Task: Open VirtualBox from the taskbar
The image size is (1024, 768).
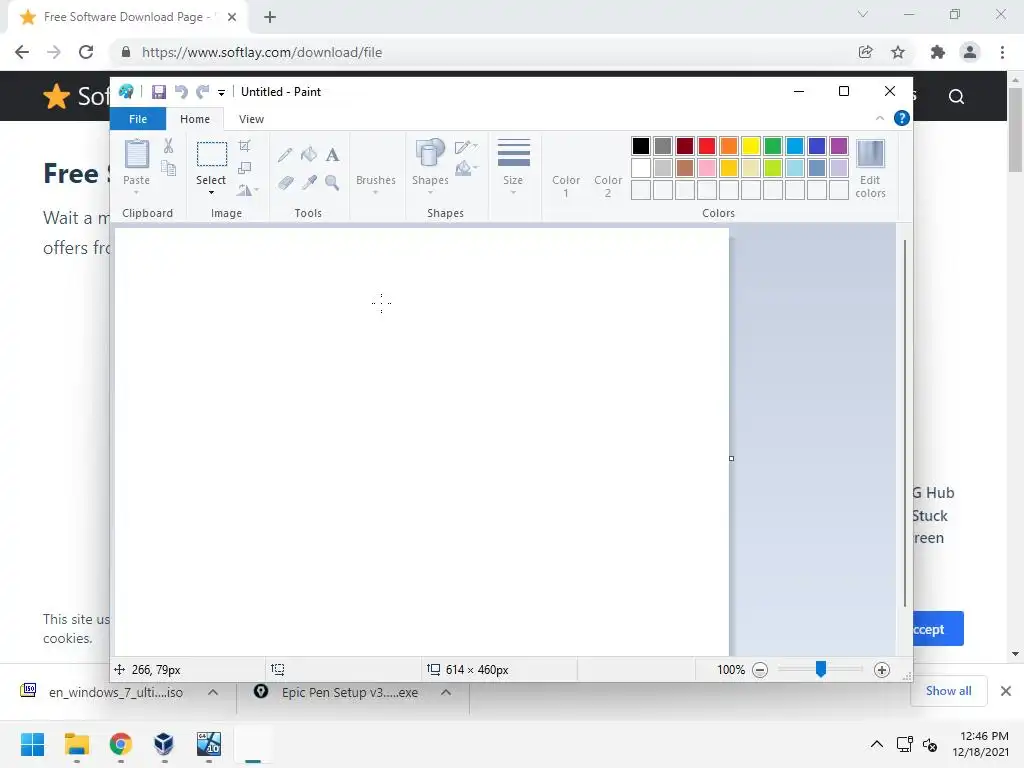Action: [x=164, y=744]
